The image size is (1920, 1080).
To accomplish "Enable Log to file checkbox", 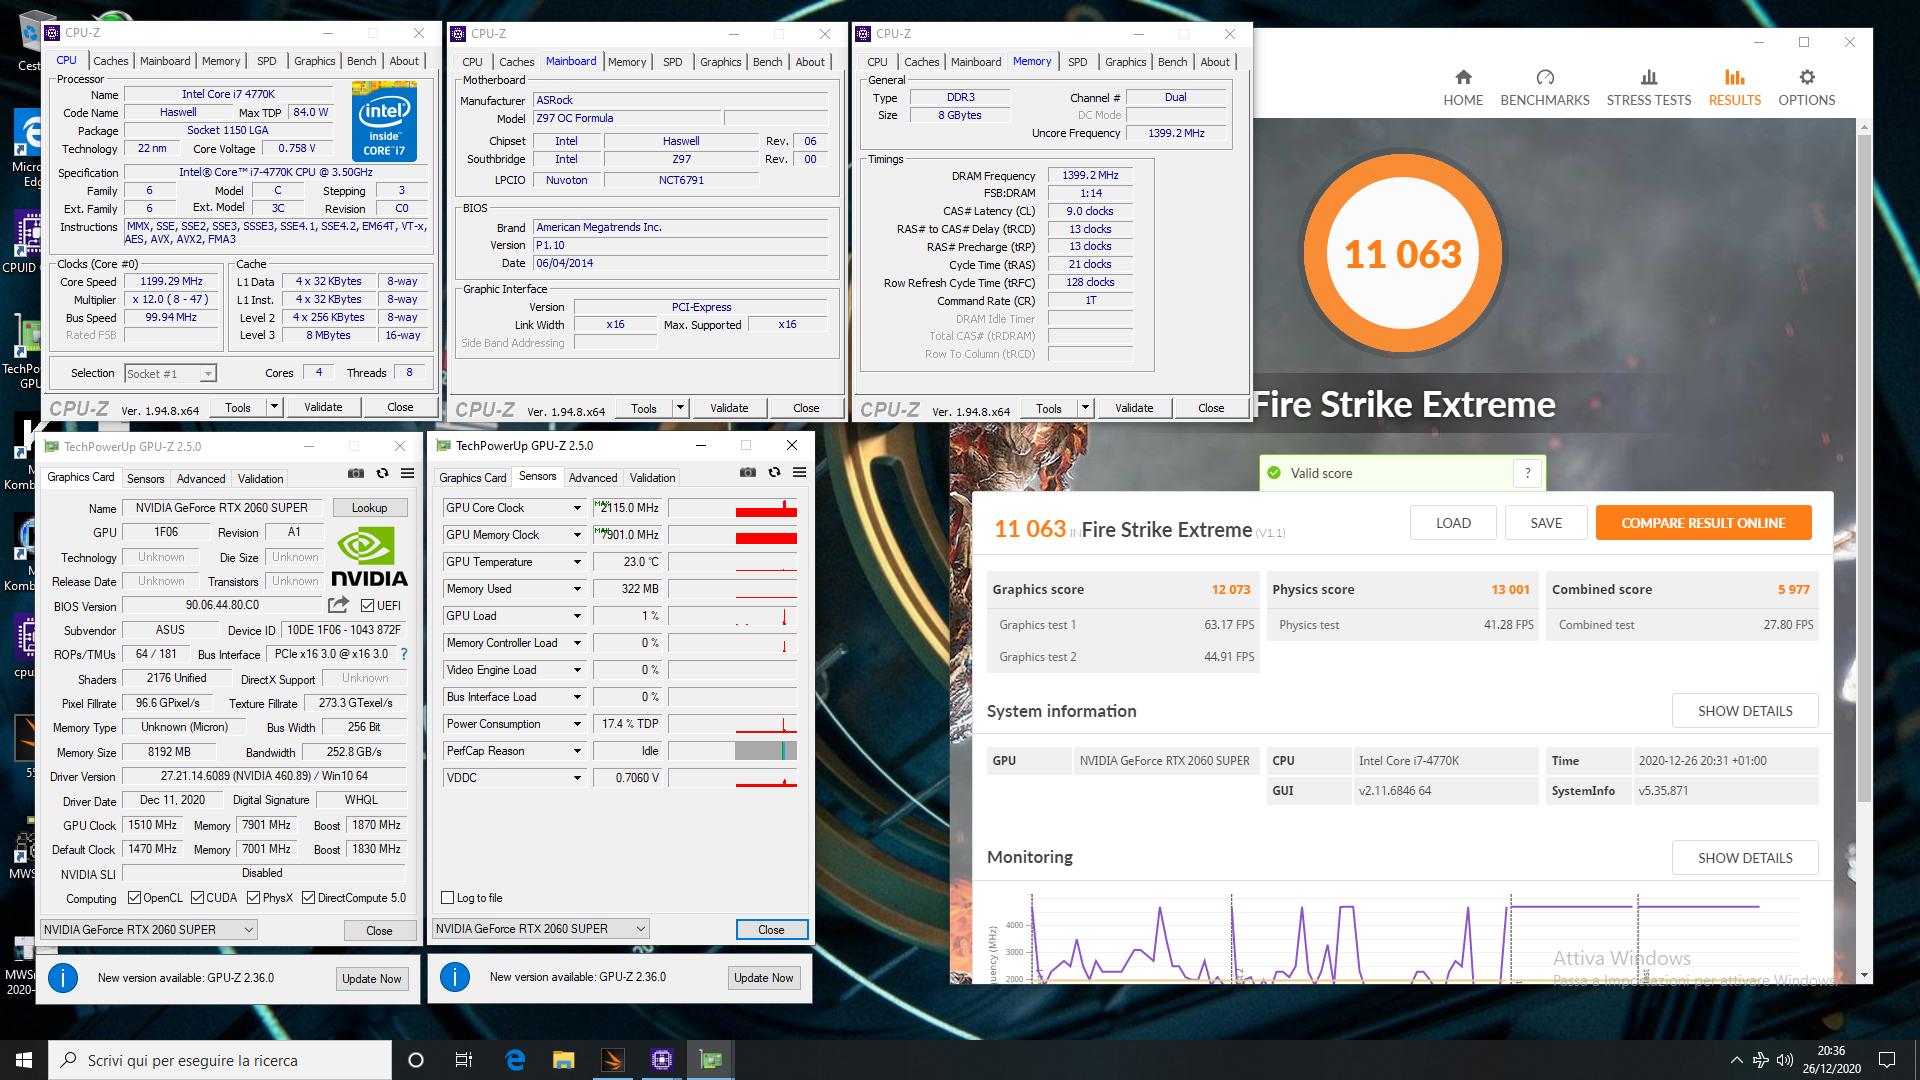I will pos(448,898).
